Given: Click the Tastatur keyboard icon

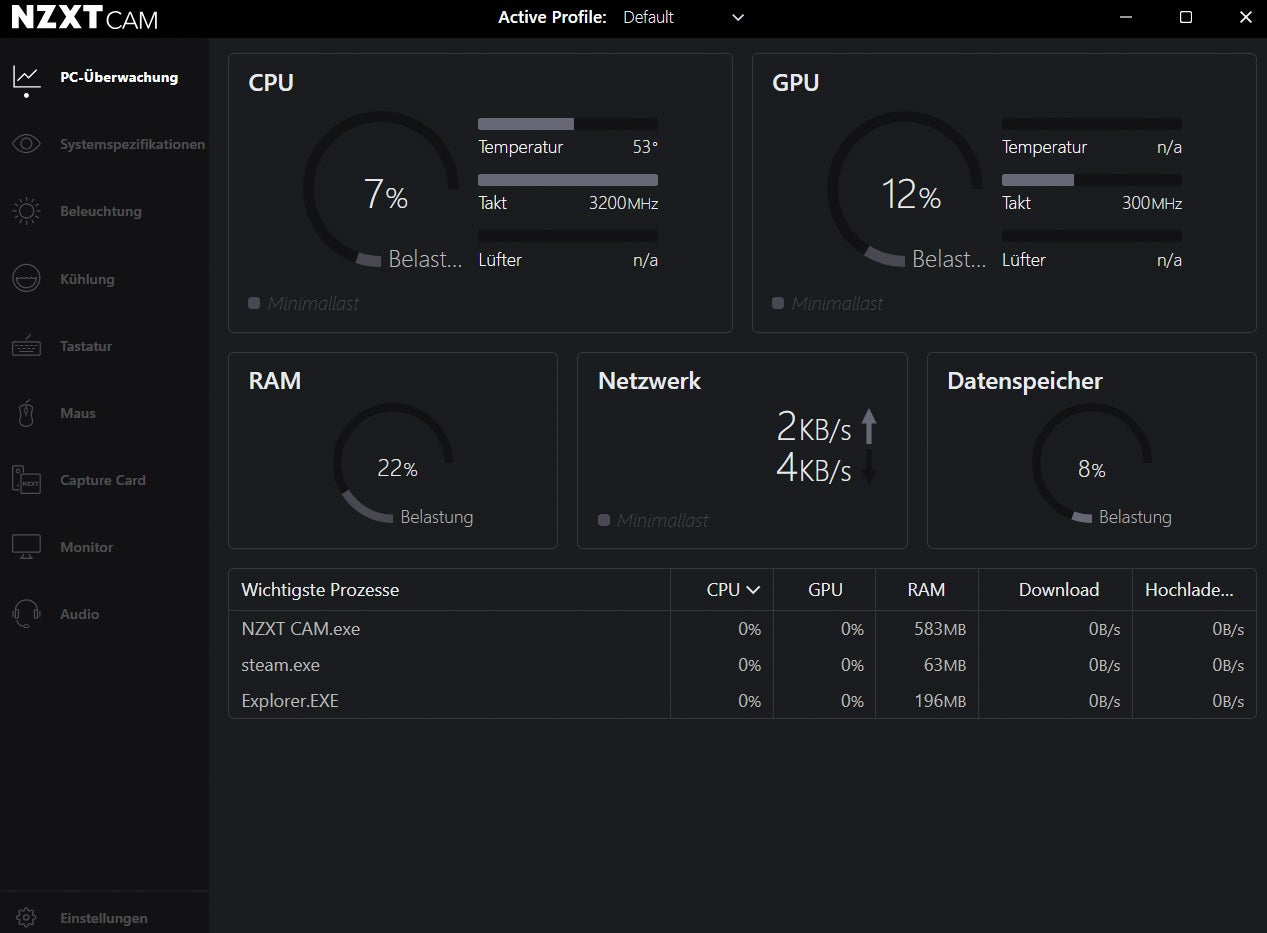Looking at the screenshot, I should 26,346.
